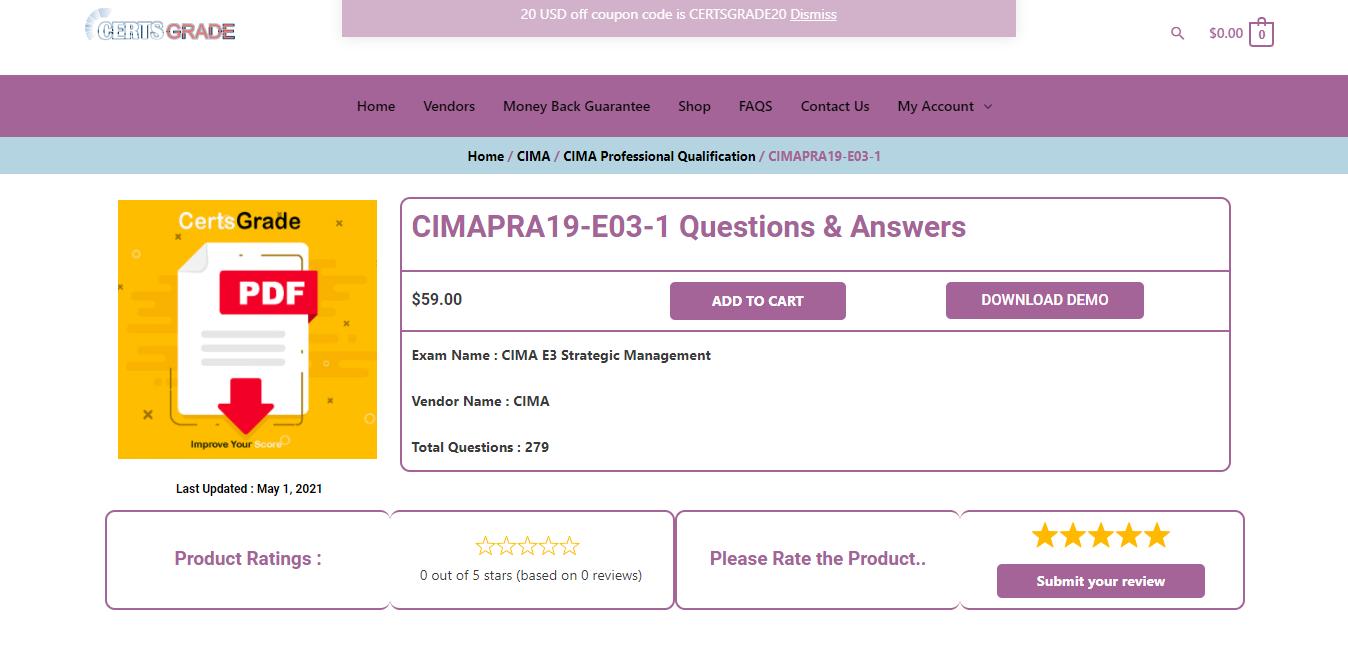Add the product to cart
1348x670 pixels.
click(x=757, y=301)
